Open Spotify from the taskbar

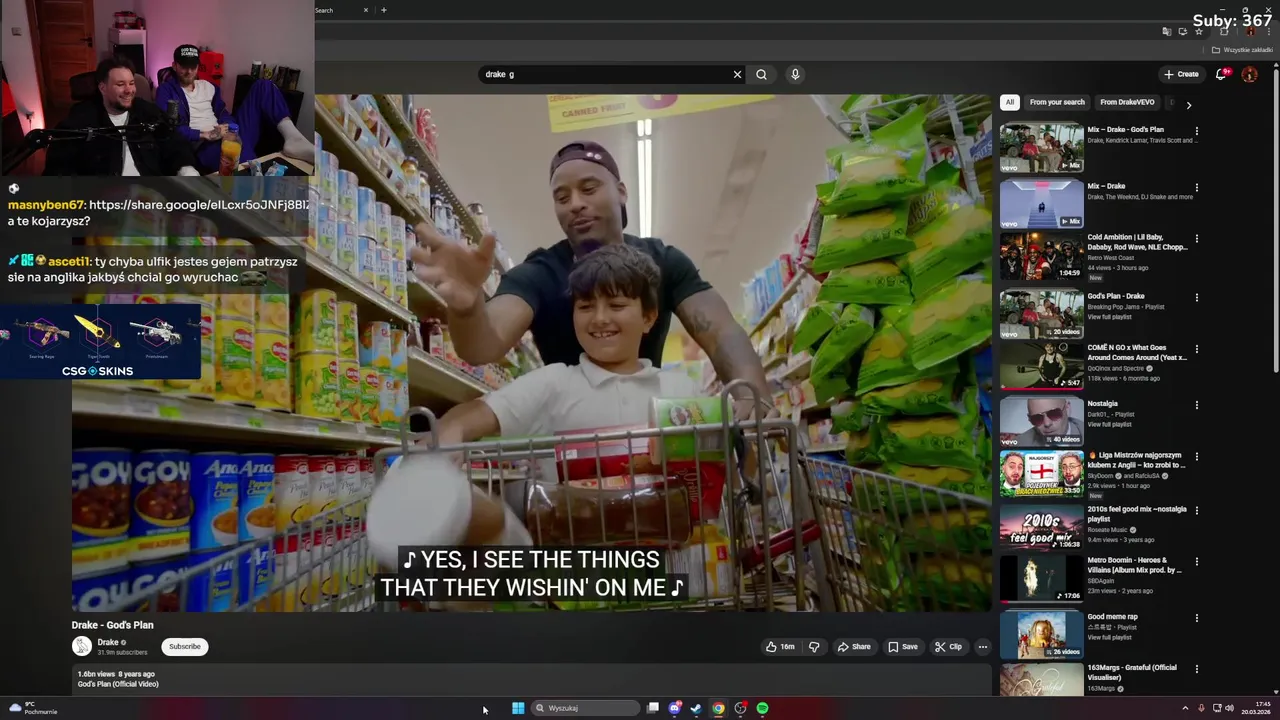click(762, 708)
